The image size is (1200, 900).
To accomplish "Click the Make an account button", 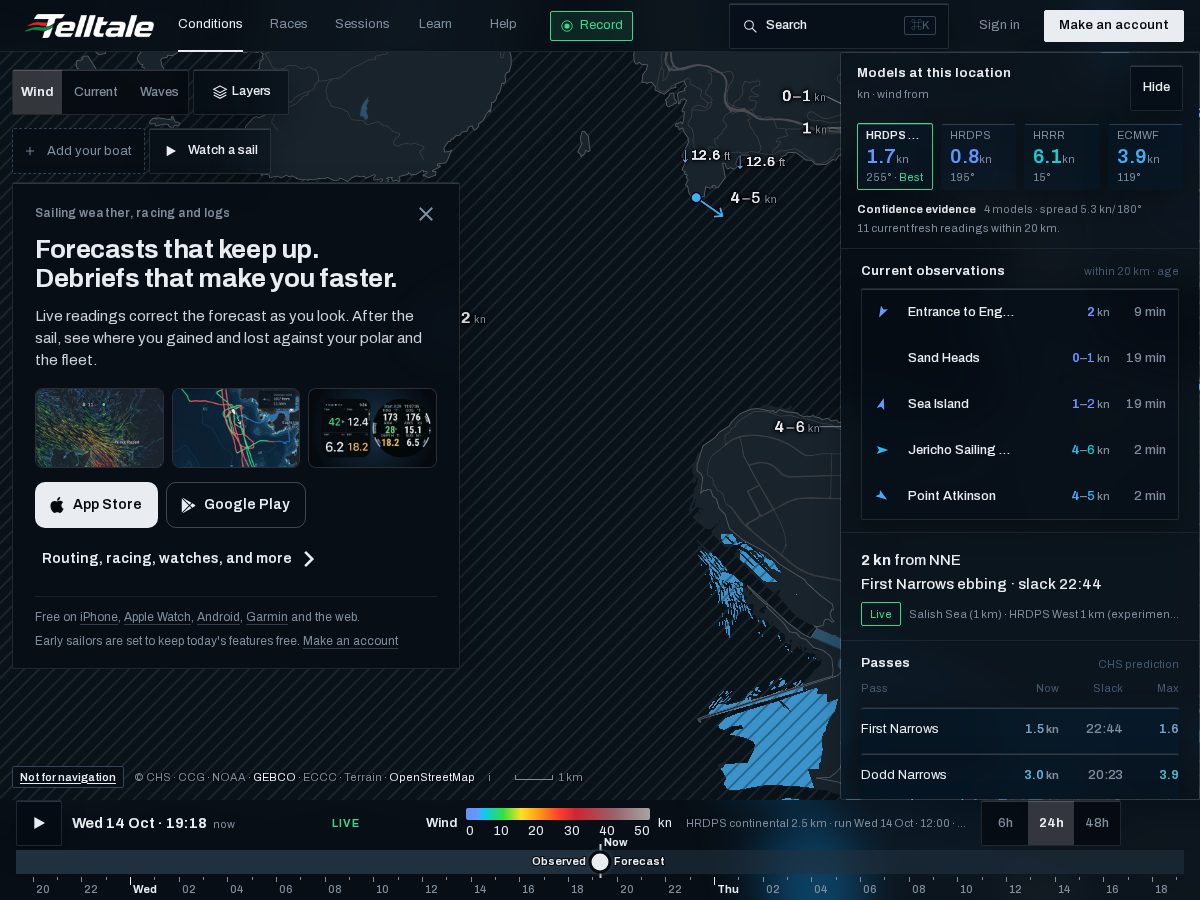I will point(1113,26).
